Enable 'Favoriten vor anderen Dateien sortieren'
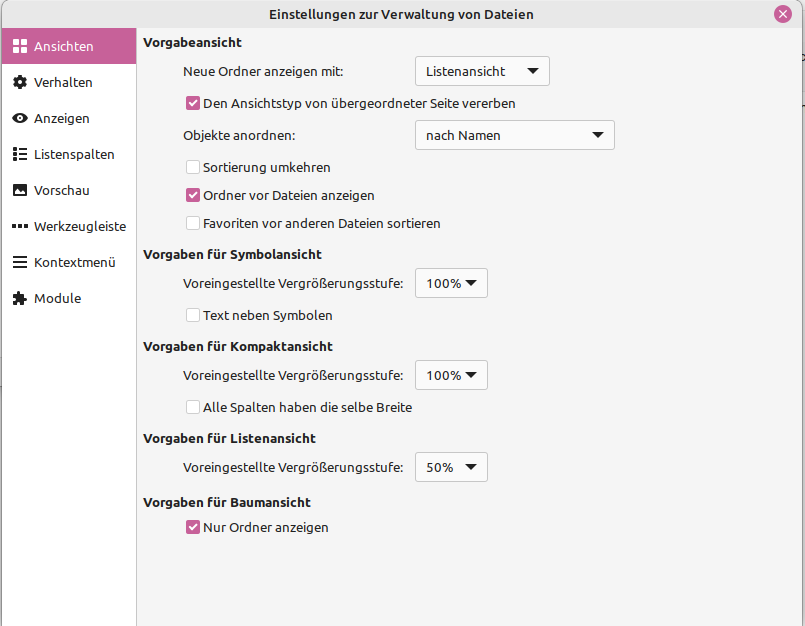 pos(192,223)
